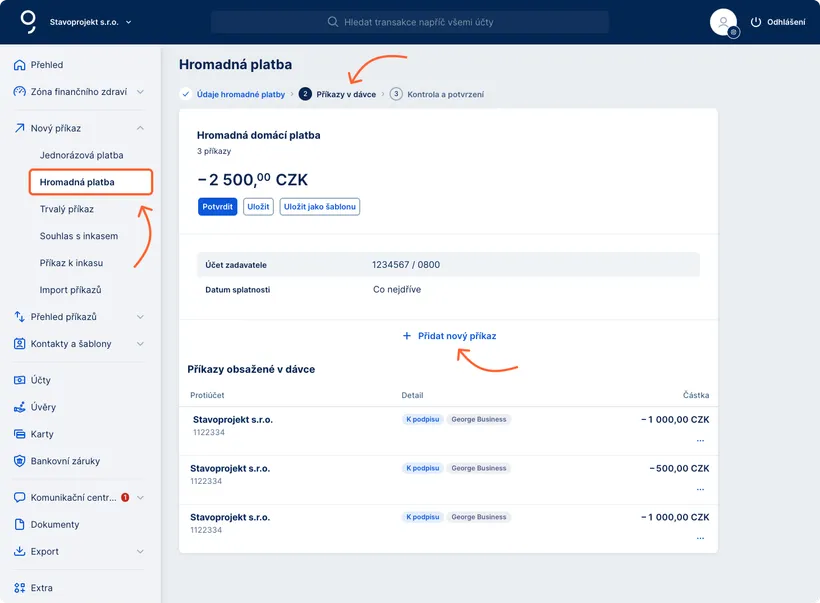
Task: Open the Úvěry loans icon
Action: (18, 407)
